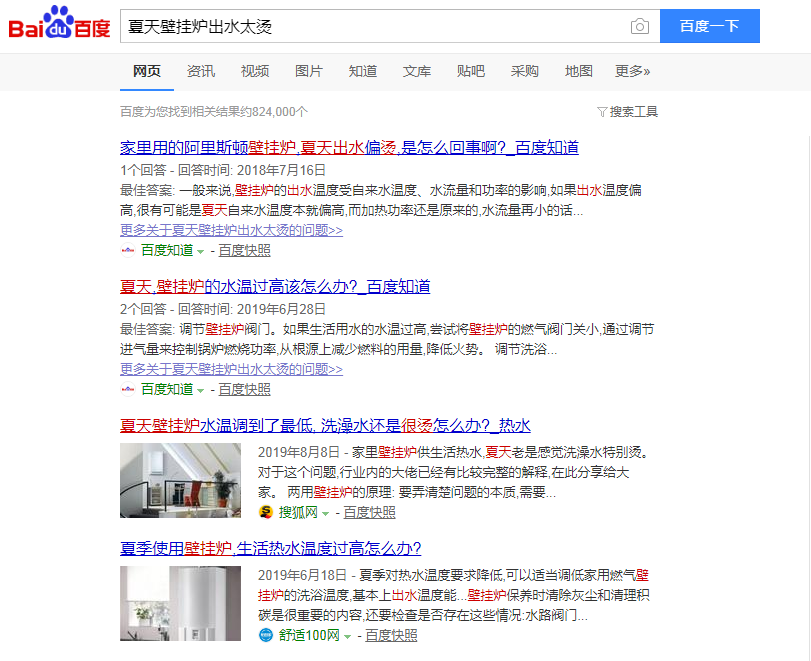Open camera image search icon
Viewport: 811px width, 661px height.
[640, 26]
